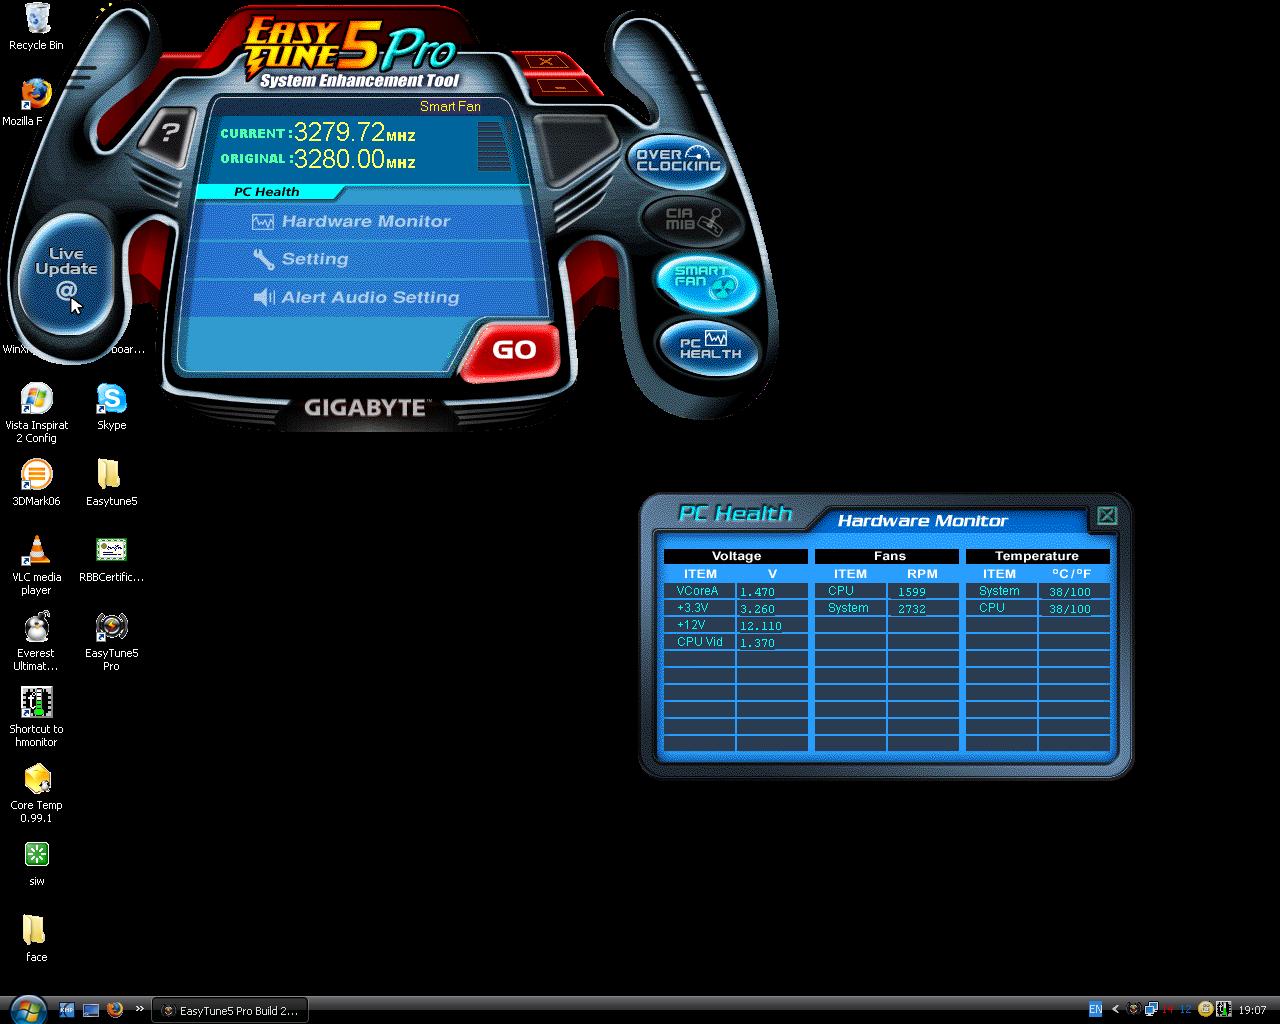This screenshot has height=1024, width=1280.
Task: Expand quick launch overflow chevron
Action: (x=139, y=1010)
